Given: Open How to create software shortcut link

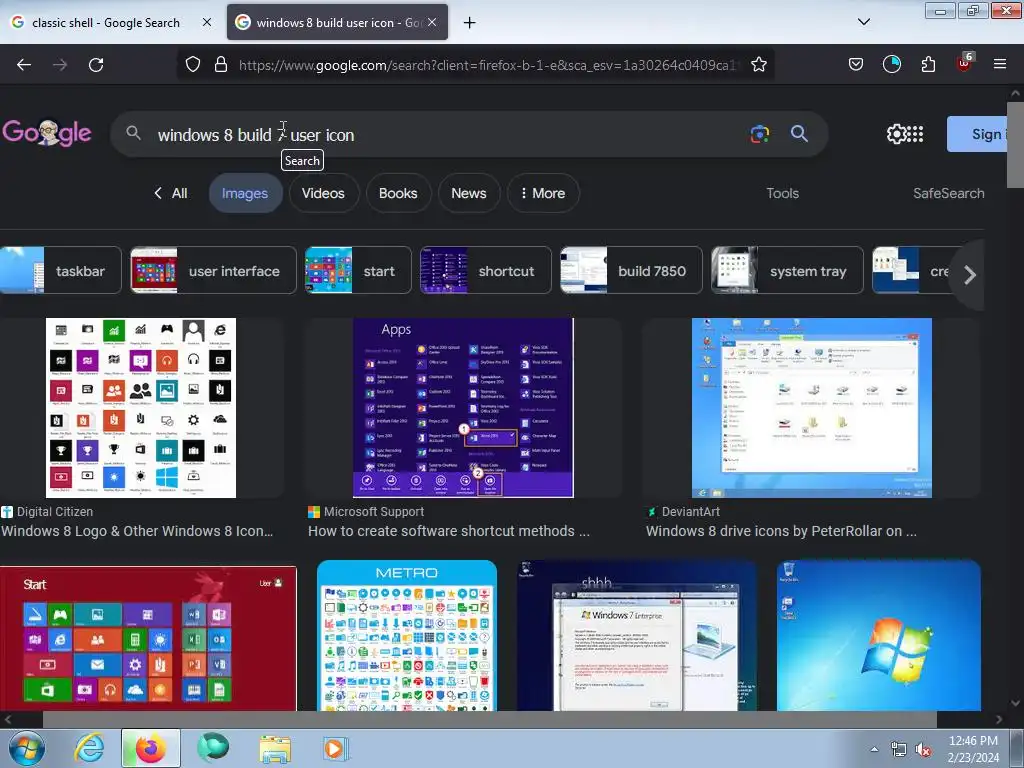Looking at the screenshot, I should [x=449, y=531].
